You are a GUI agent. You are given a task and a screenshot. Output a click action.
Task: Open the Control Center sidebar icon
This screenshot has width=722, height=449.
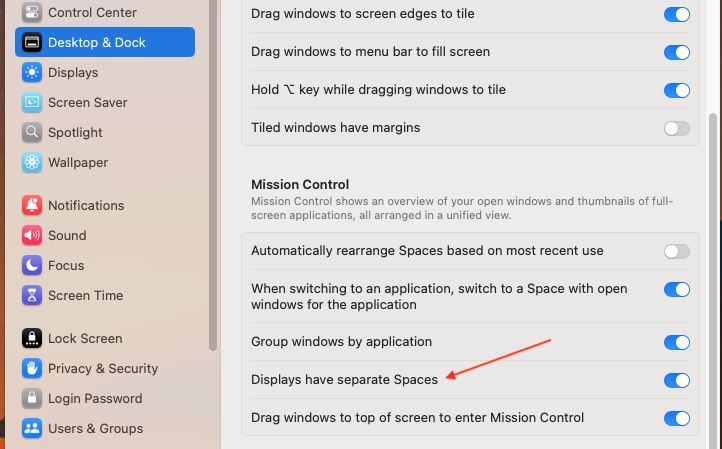click(x=32, y=12)
